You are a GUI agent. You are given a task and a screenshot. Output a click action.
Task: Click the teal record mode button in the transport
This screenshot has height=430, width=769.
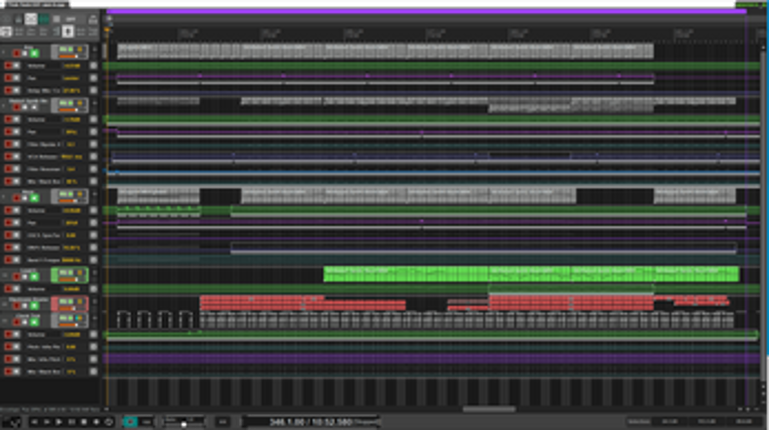pyautogui.click(x=130, y=422)
